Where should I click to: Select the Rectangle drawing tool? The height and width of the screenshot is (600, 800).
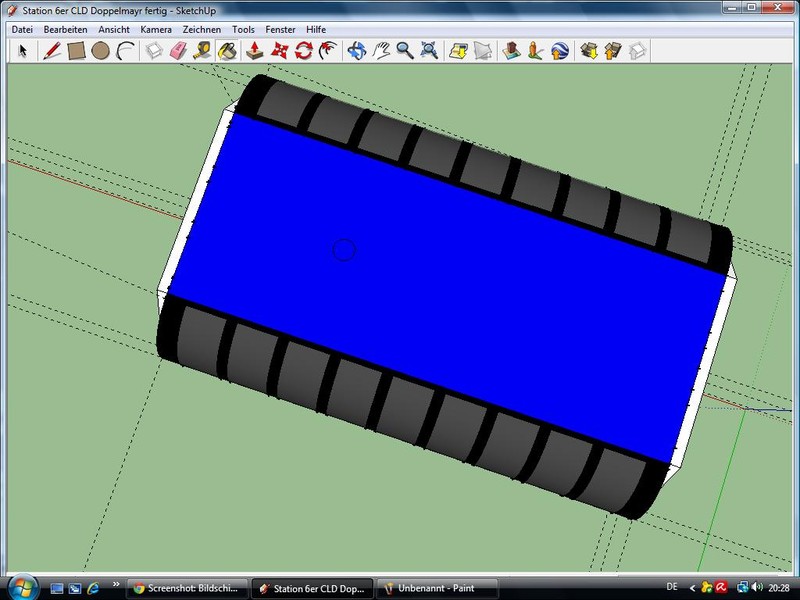point(76,51)
